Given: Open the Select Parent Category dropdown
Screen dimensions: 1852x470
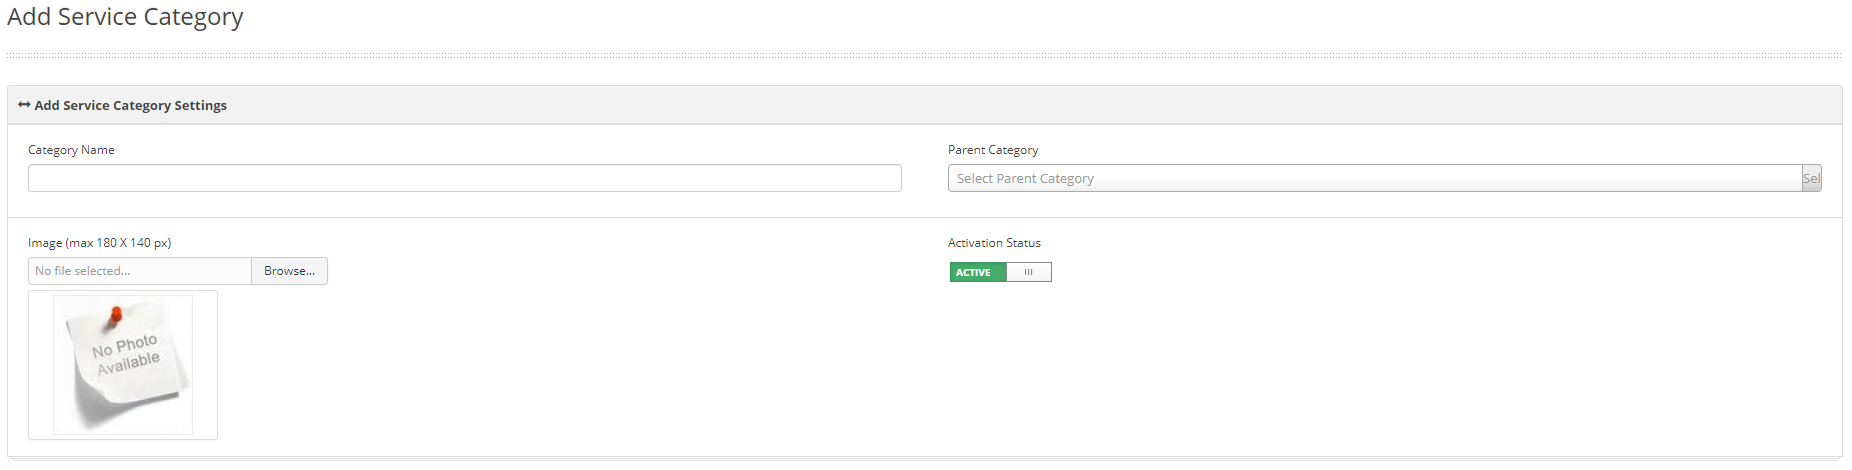Looking at the screenshot, I should pos(1374,178).
